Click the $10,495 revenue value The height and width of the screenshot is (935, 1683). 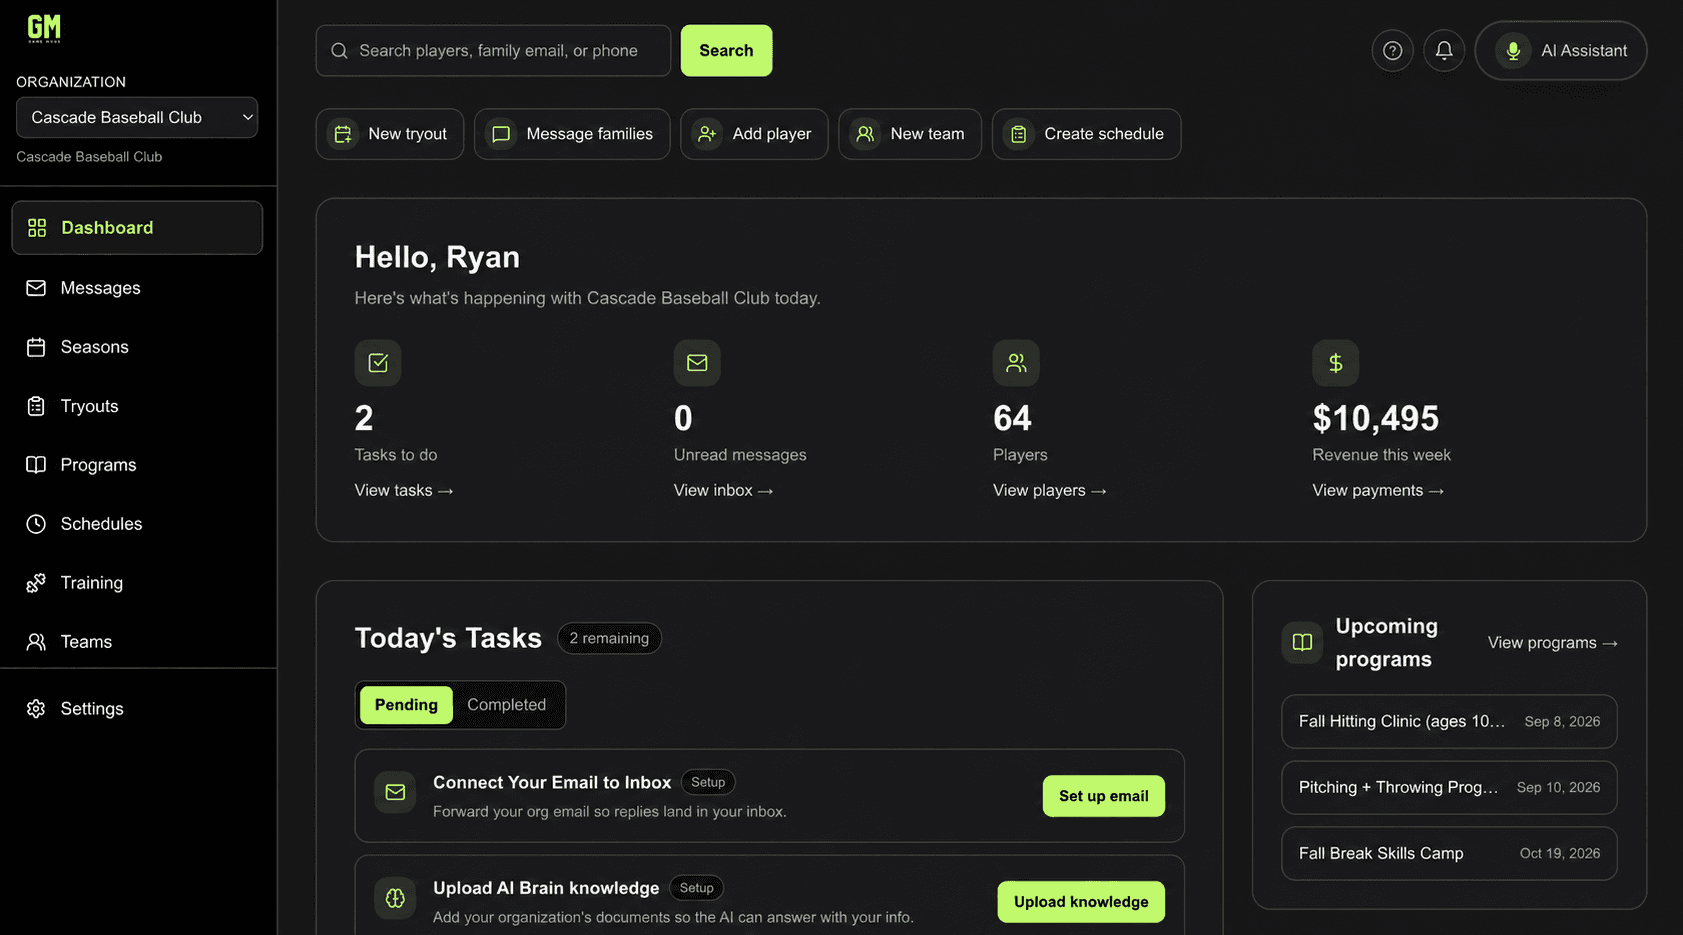coord(1375,418)
